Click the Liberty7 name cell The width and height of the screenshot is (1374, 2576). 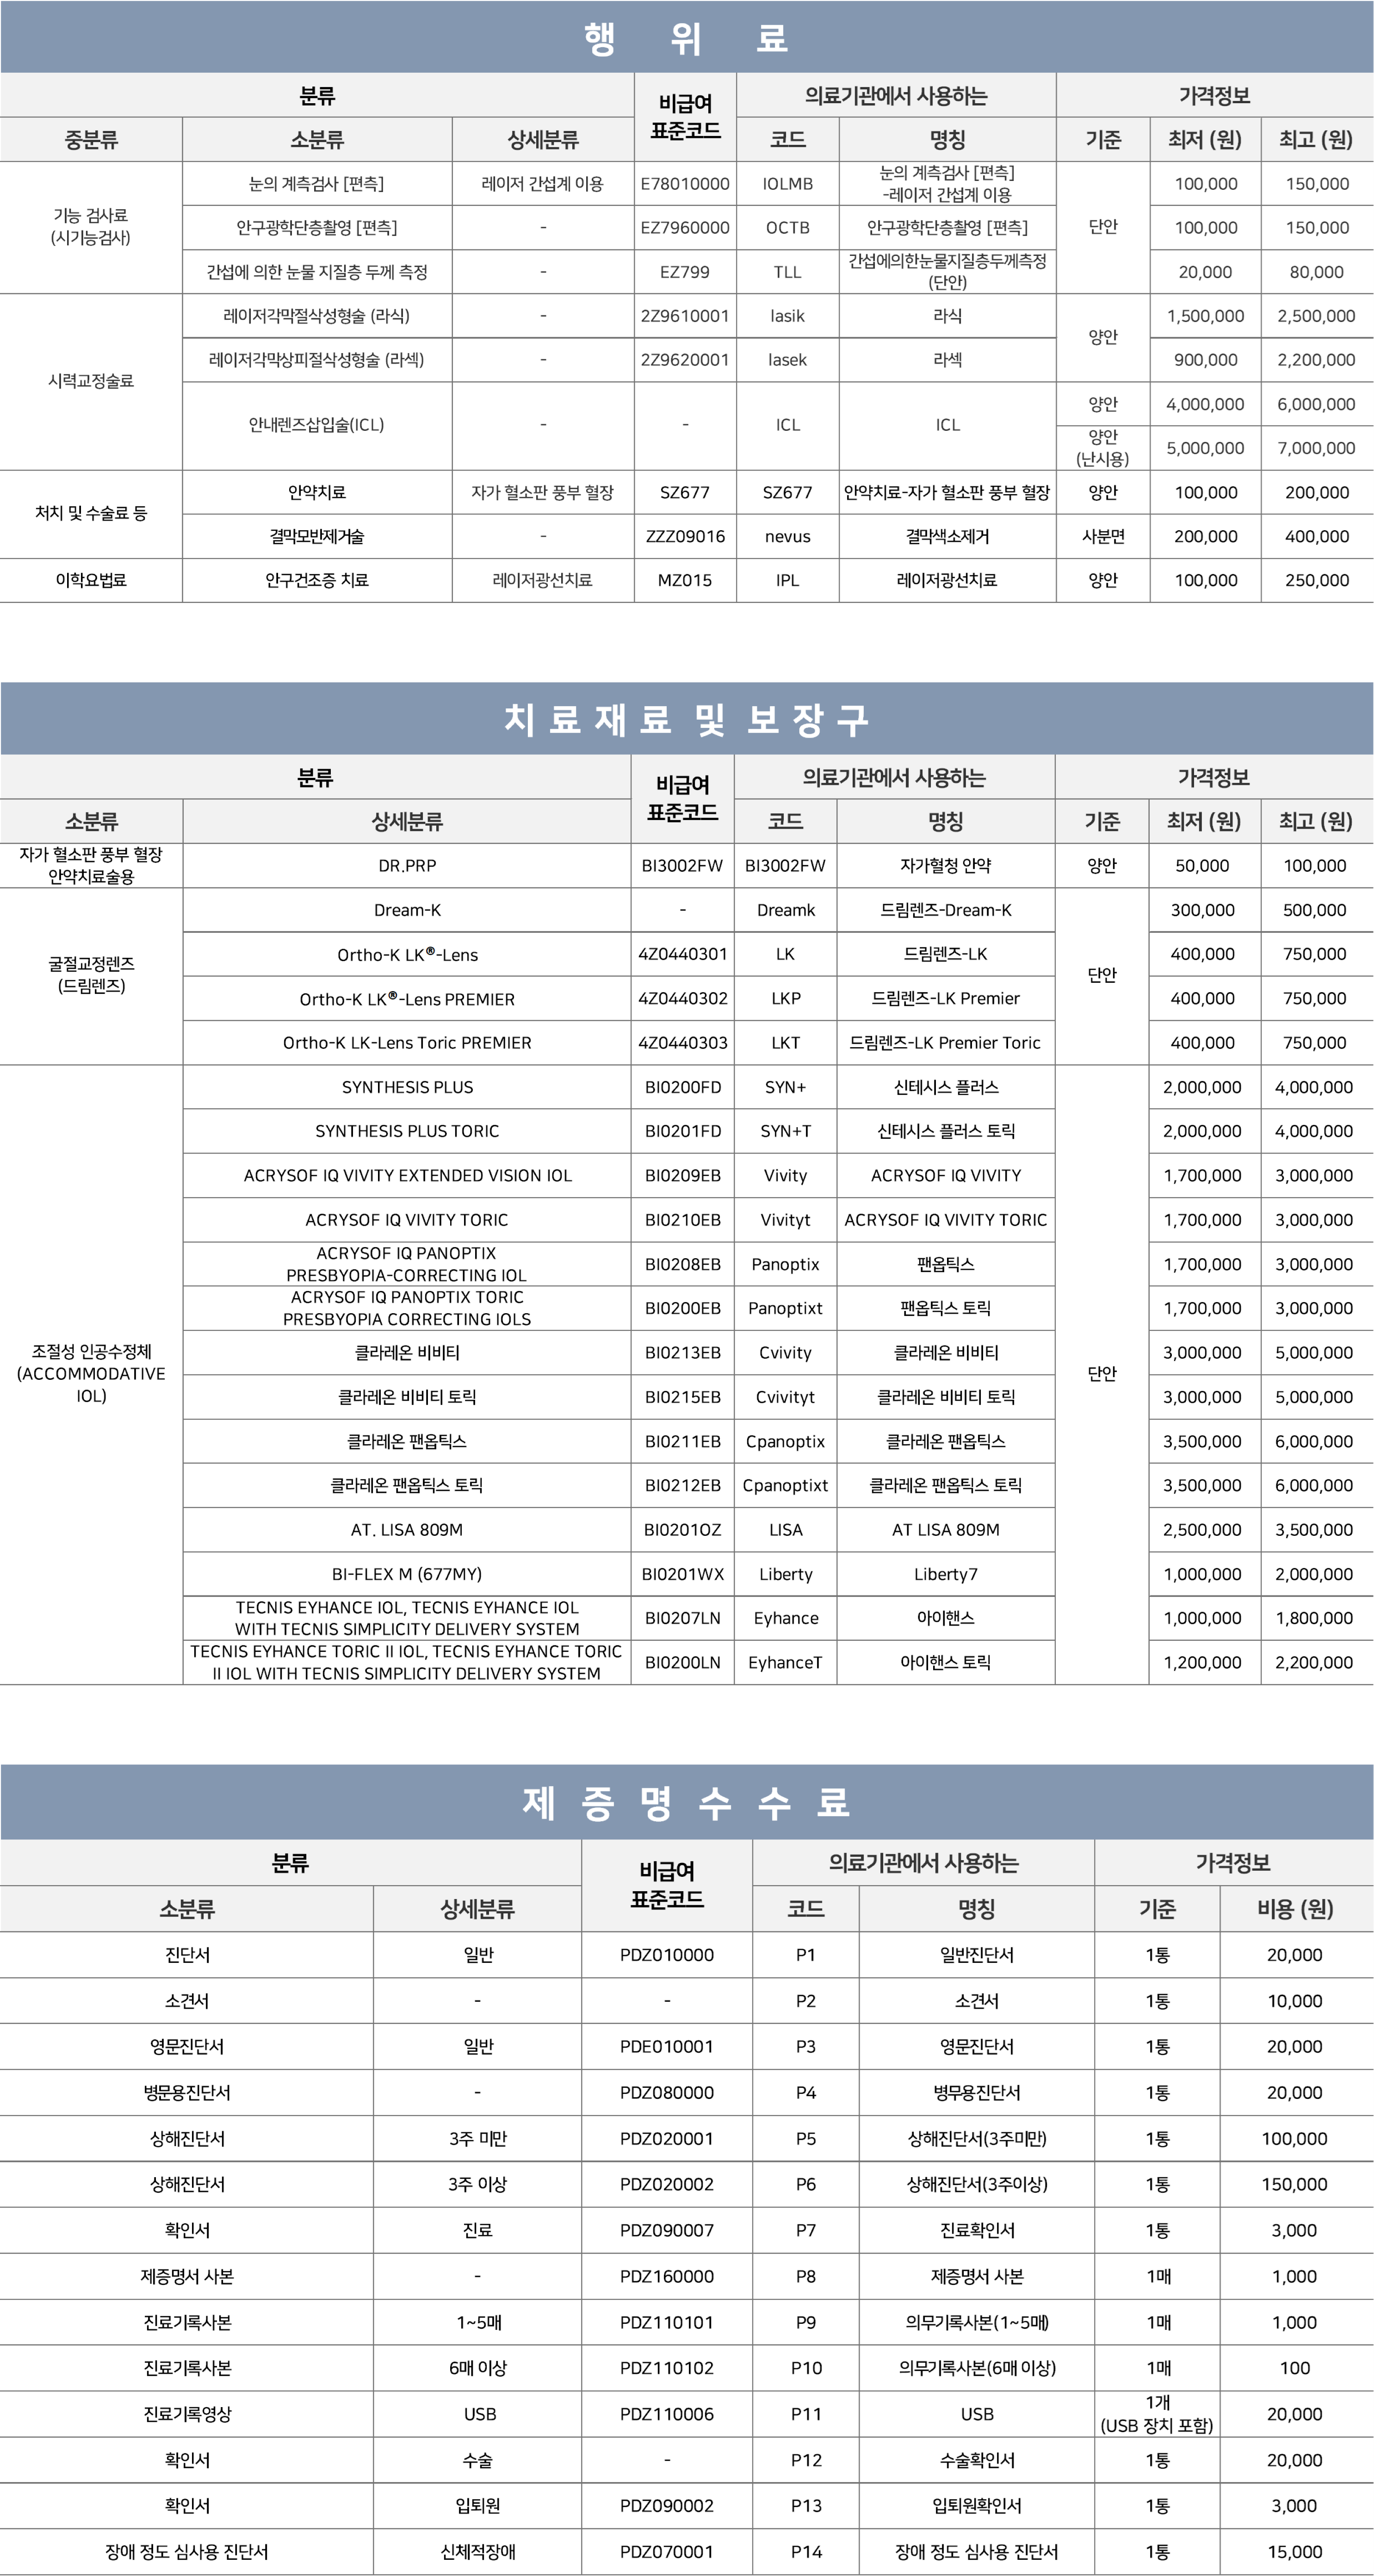click(946, 1574)
